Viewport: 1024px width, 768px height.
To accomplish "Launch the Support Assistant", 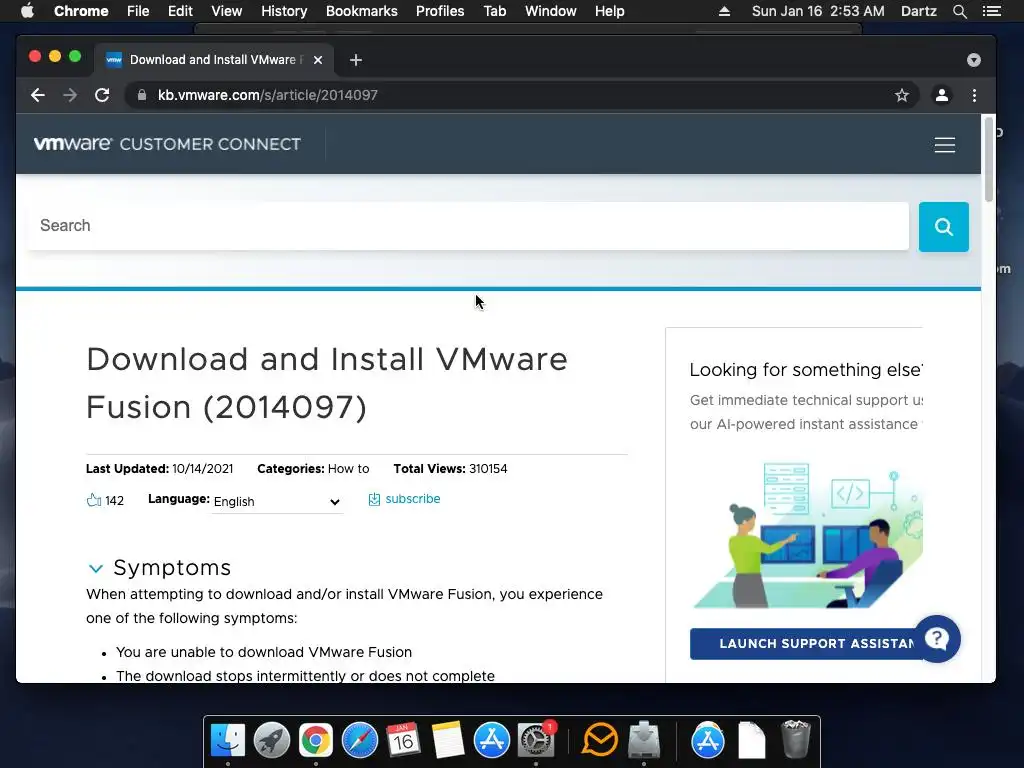I will coord(806,644).
